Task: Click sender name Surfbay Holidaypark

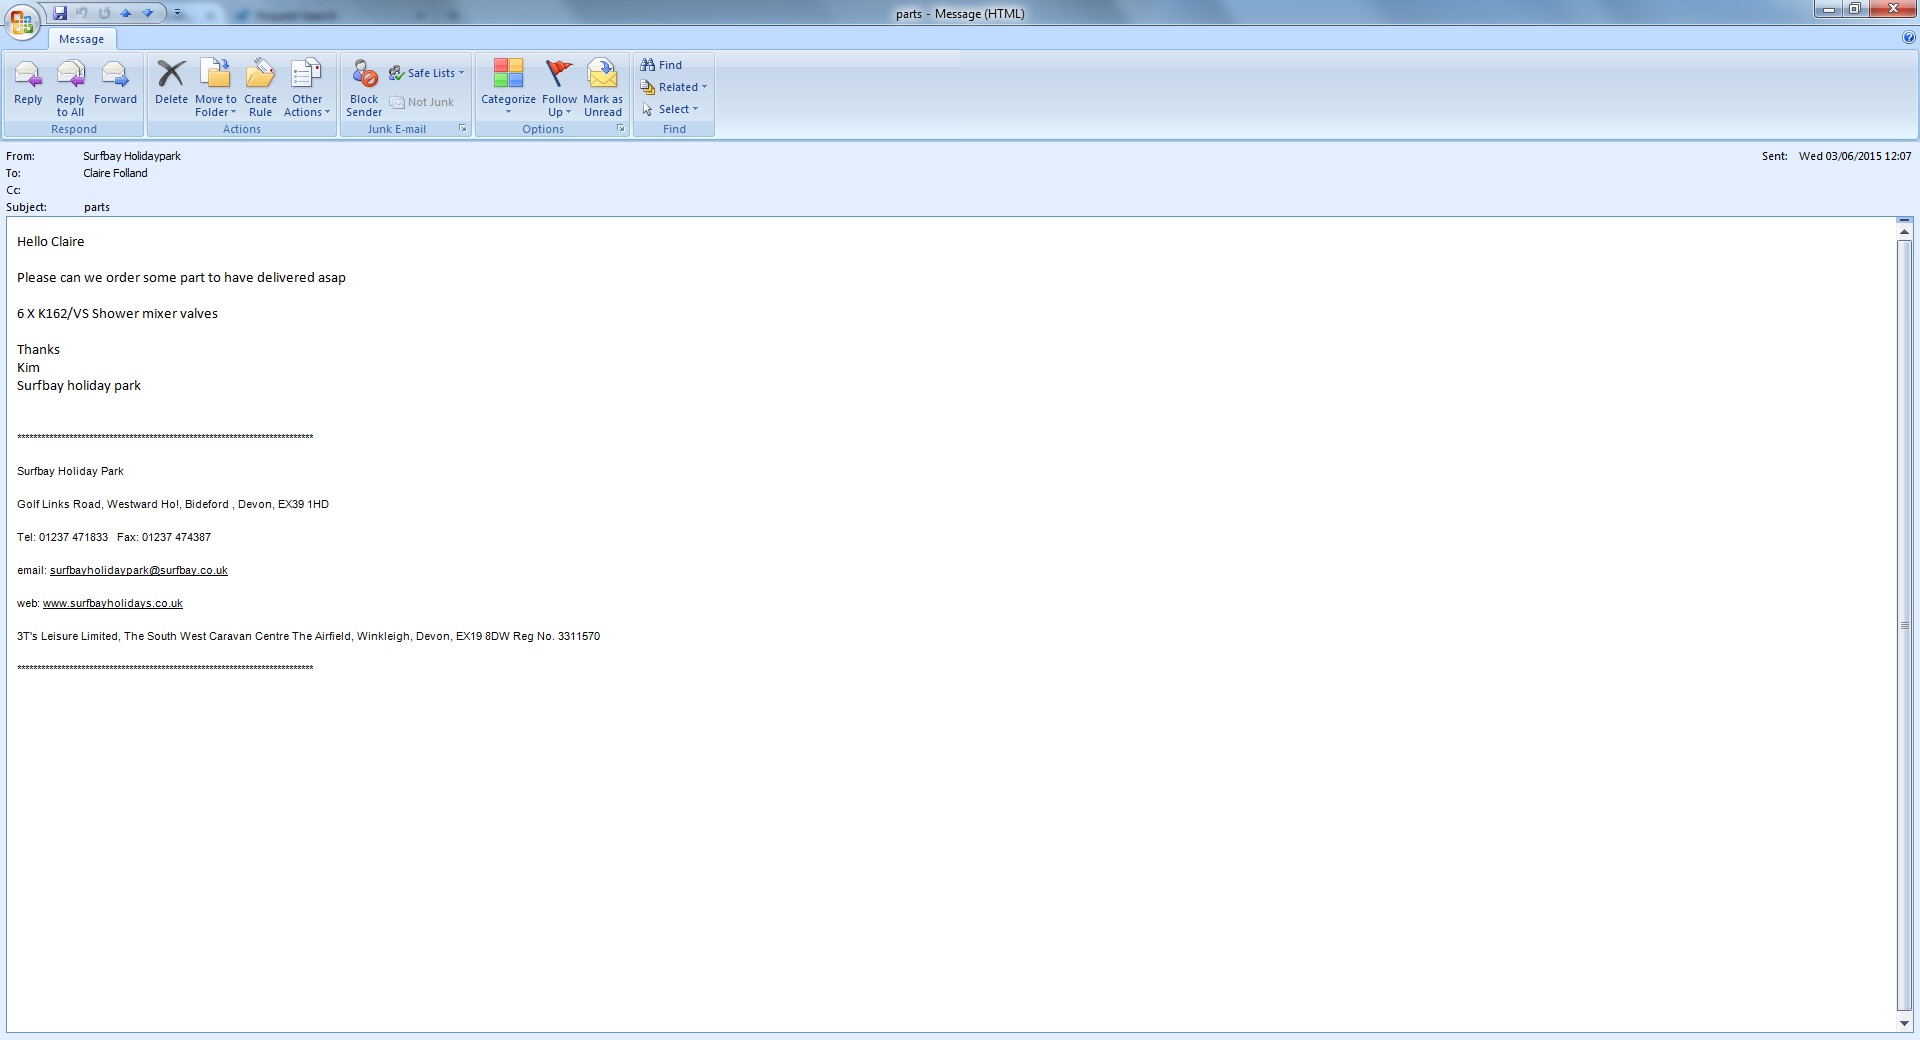Action: pyautogui.click(x=132, y=156)
